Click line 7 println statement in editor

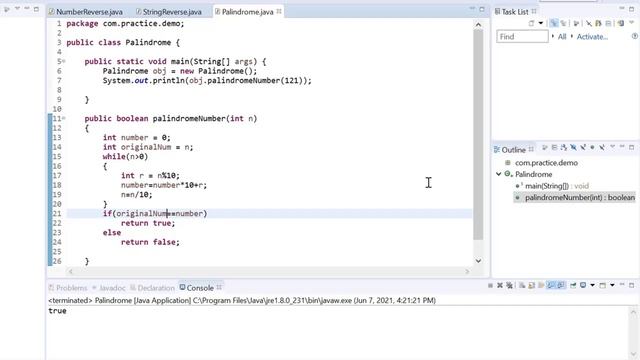(207, 80)
